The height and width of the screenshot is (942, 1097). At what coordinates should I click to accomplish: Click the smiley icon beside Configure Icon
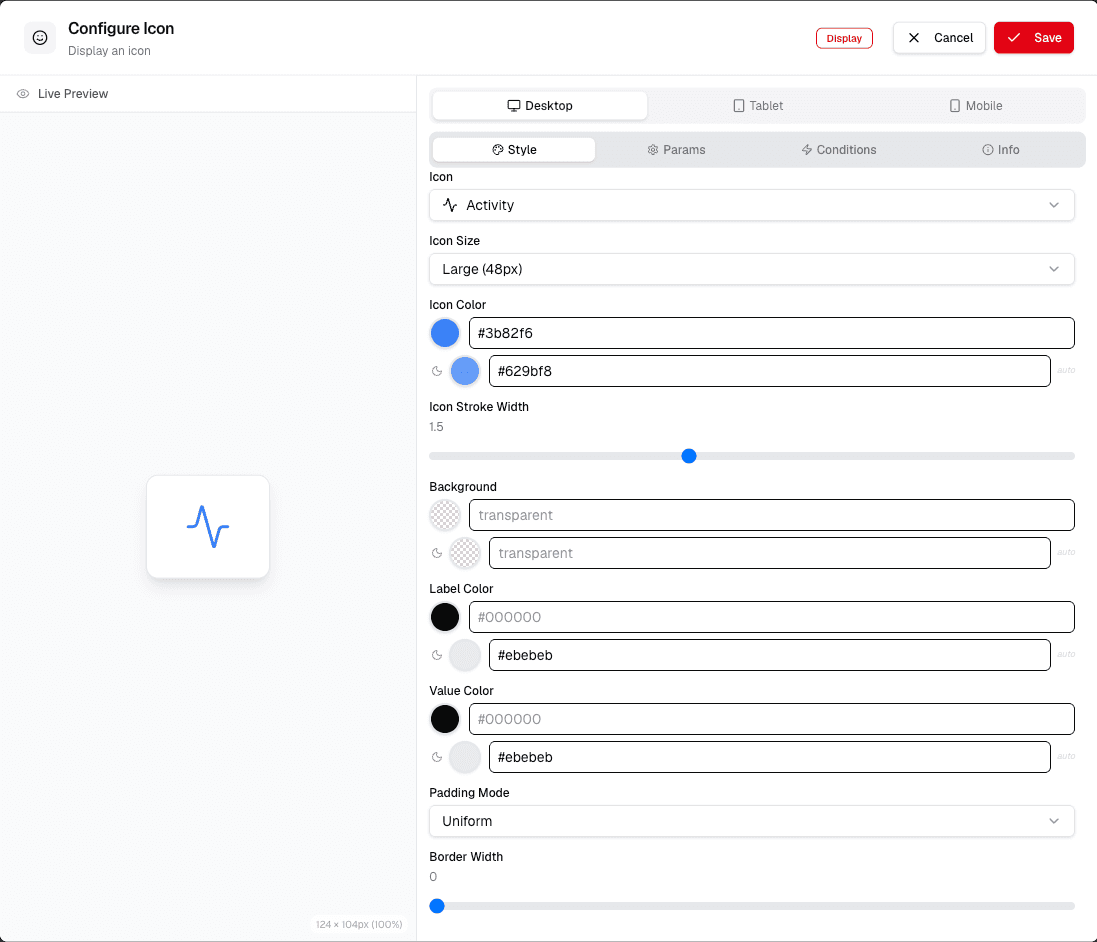tap(40, 38)
